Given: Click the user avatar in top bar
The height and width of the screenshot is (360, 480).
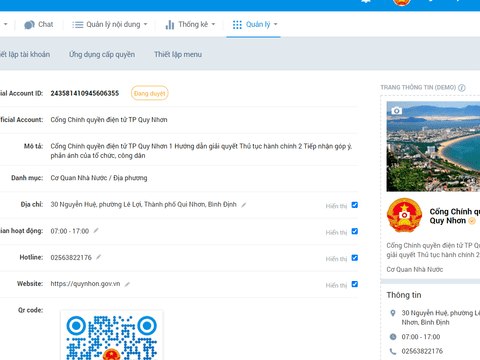Looking at the screenshot, I should 402,2.
